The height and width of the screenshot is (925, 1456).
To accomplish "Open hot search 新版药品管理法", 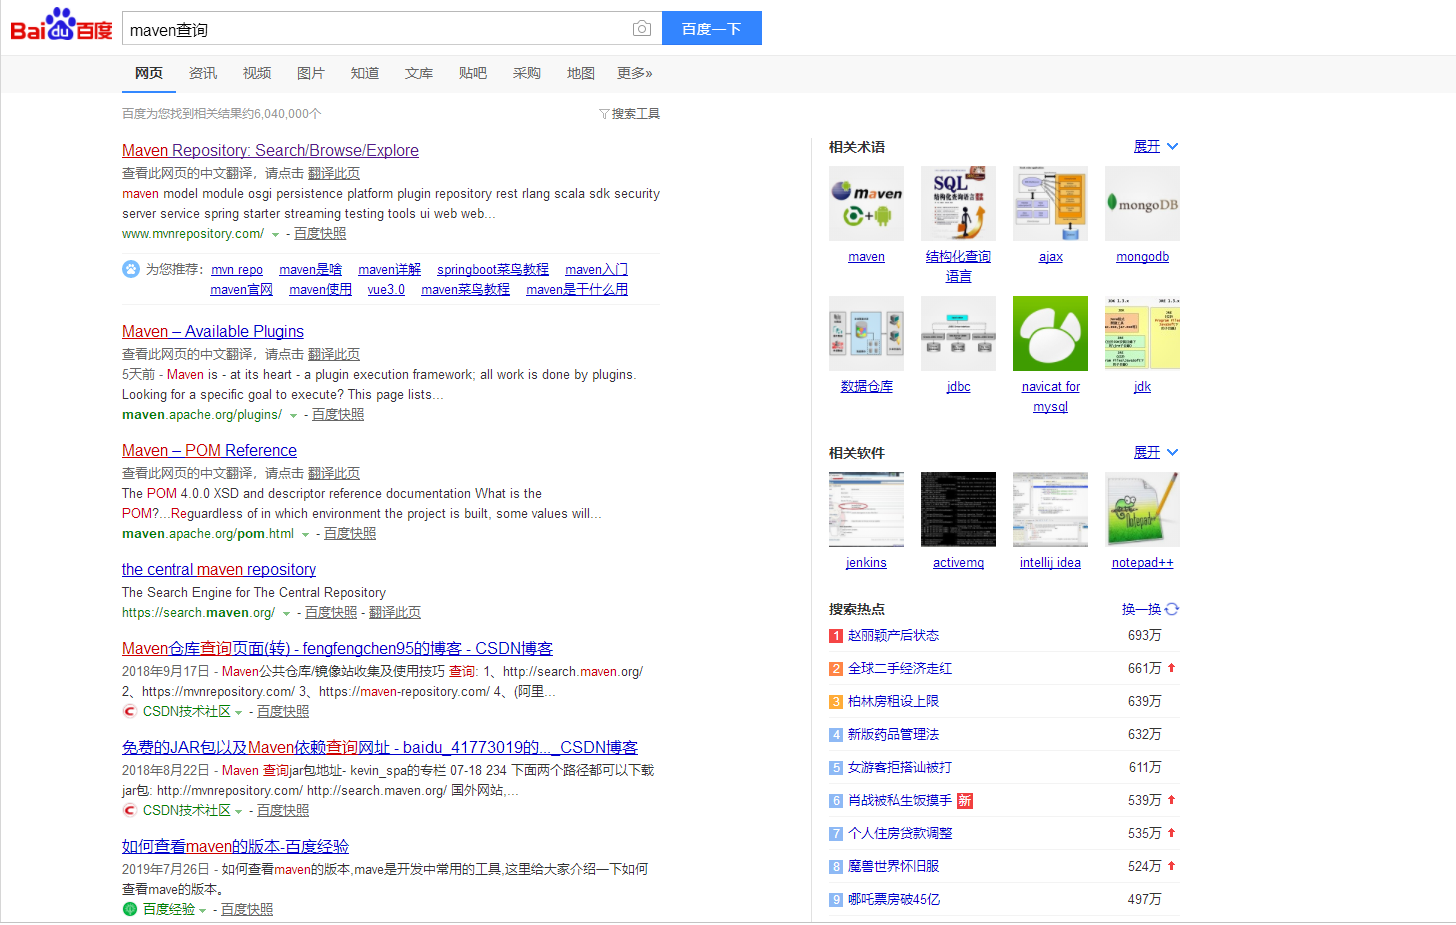I will tap(893, 735).
